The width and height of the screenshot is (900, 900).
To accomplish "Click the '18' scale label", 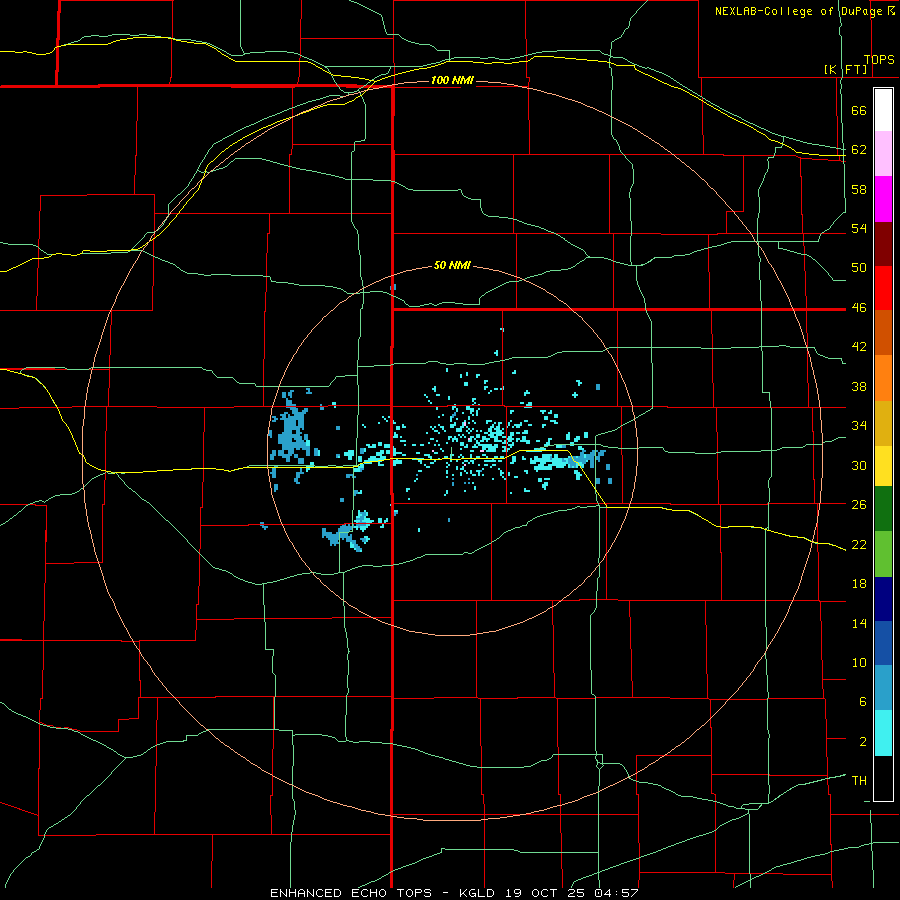I will point(859,584).
